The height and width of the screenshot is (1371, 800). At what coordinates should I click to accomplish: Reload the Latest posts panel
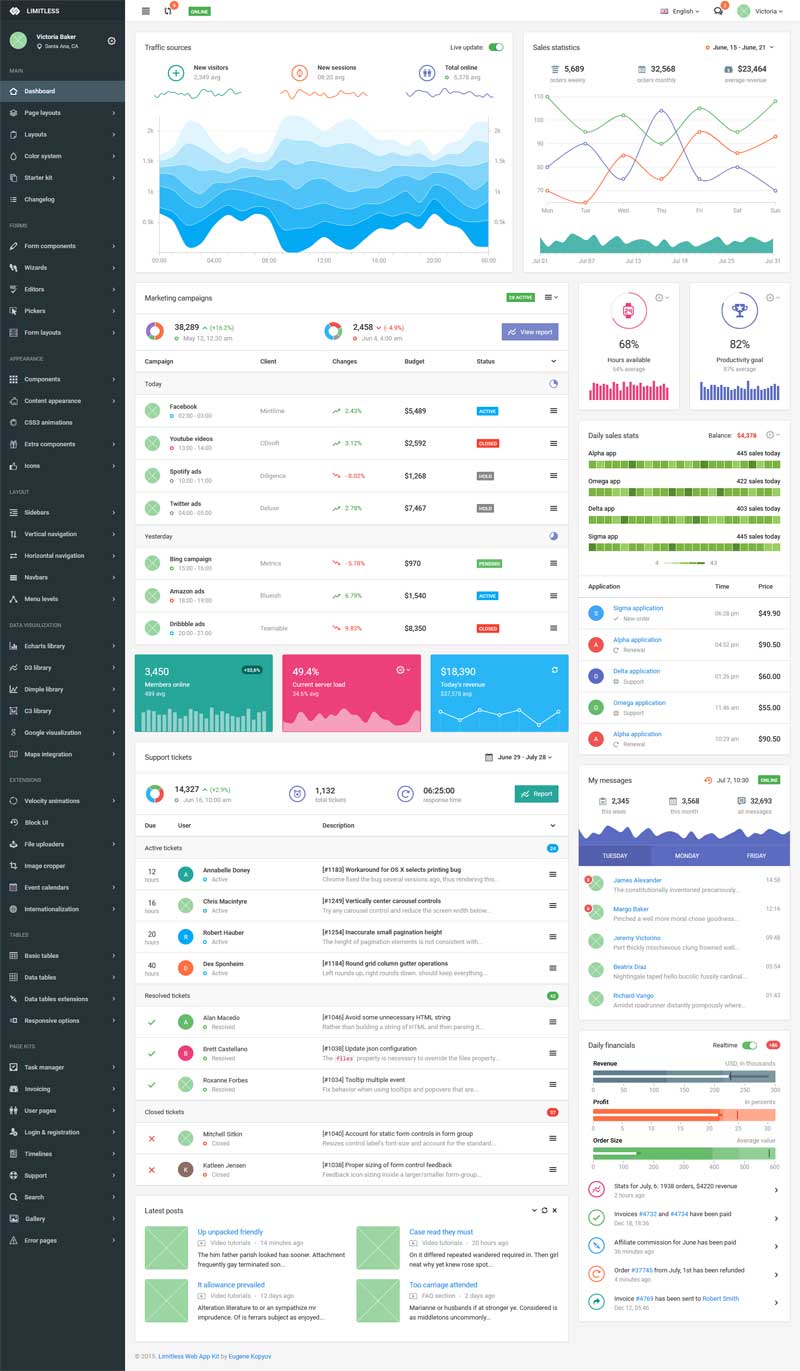click(544, 1210)
